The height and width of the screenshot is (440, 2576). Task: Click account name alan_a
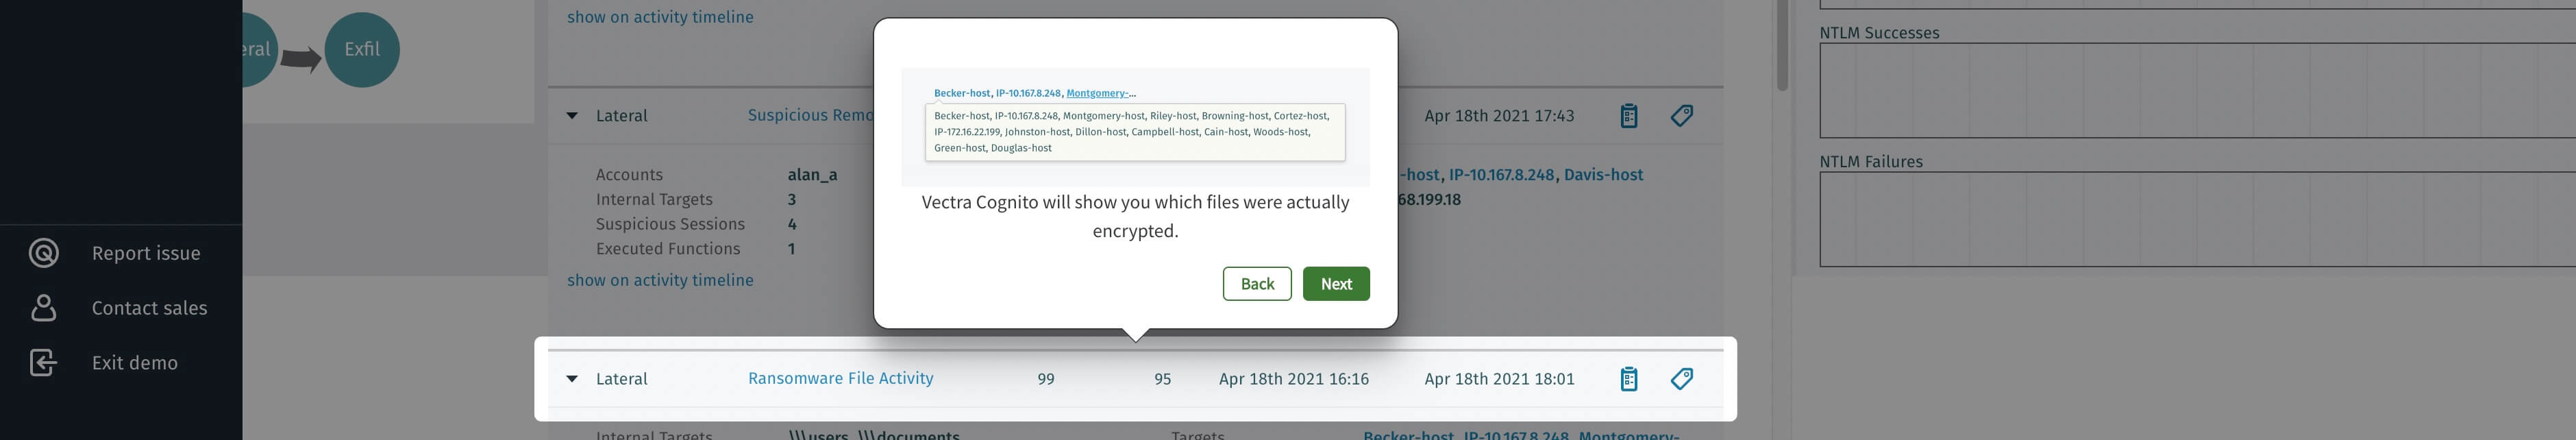point(812,174)
